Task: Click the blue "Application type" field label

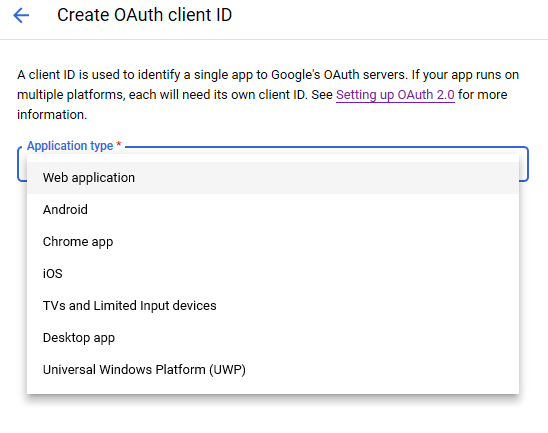Action: [70, 146]
